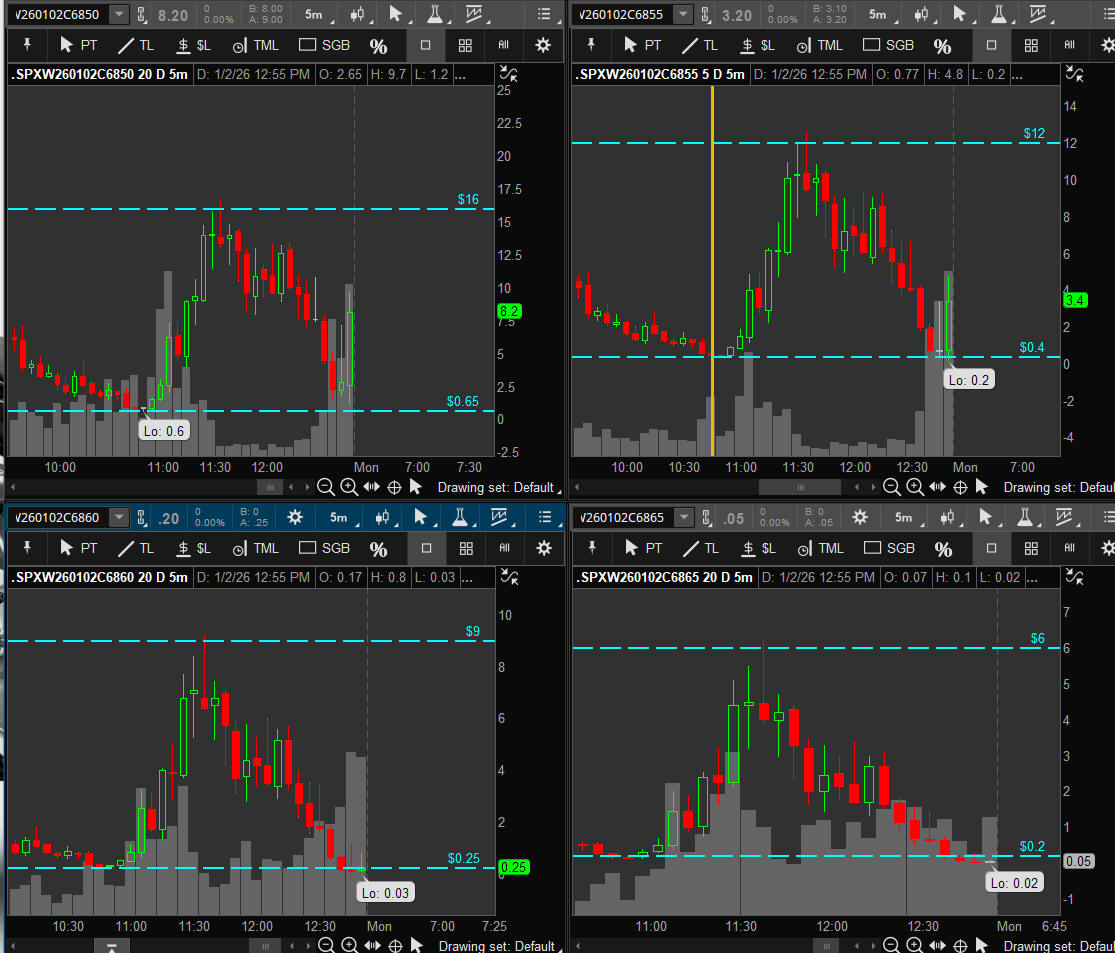Open the pointer tool menu in the C6865 top toolbar
Image resolution: width=1115 pixels, height=953 pixels.
[x=987, y=517]
